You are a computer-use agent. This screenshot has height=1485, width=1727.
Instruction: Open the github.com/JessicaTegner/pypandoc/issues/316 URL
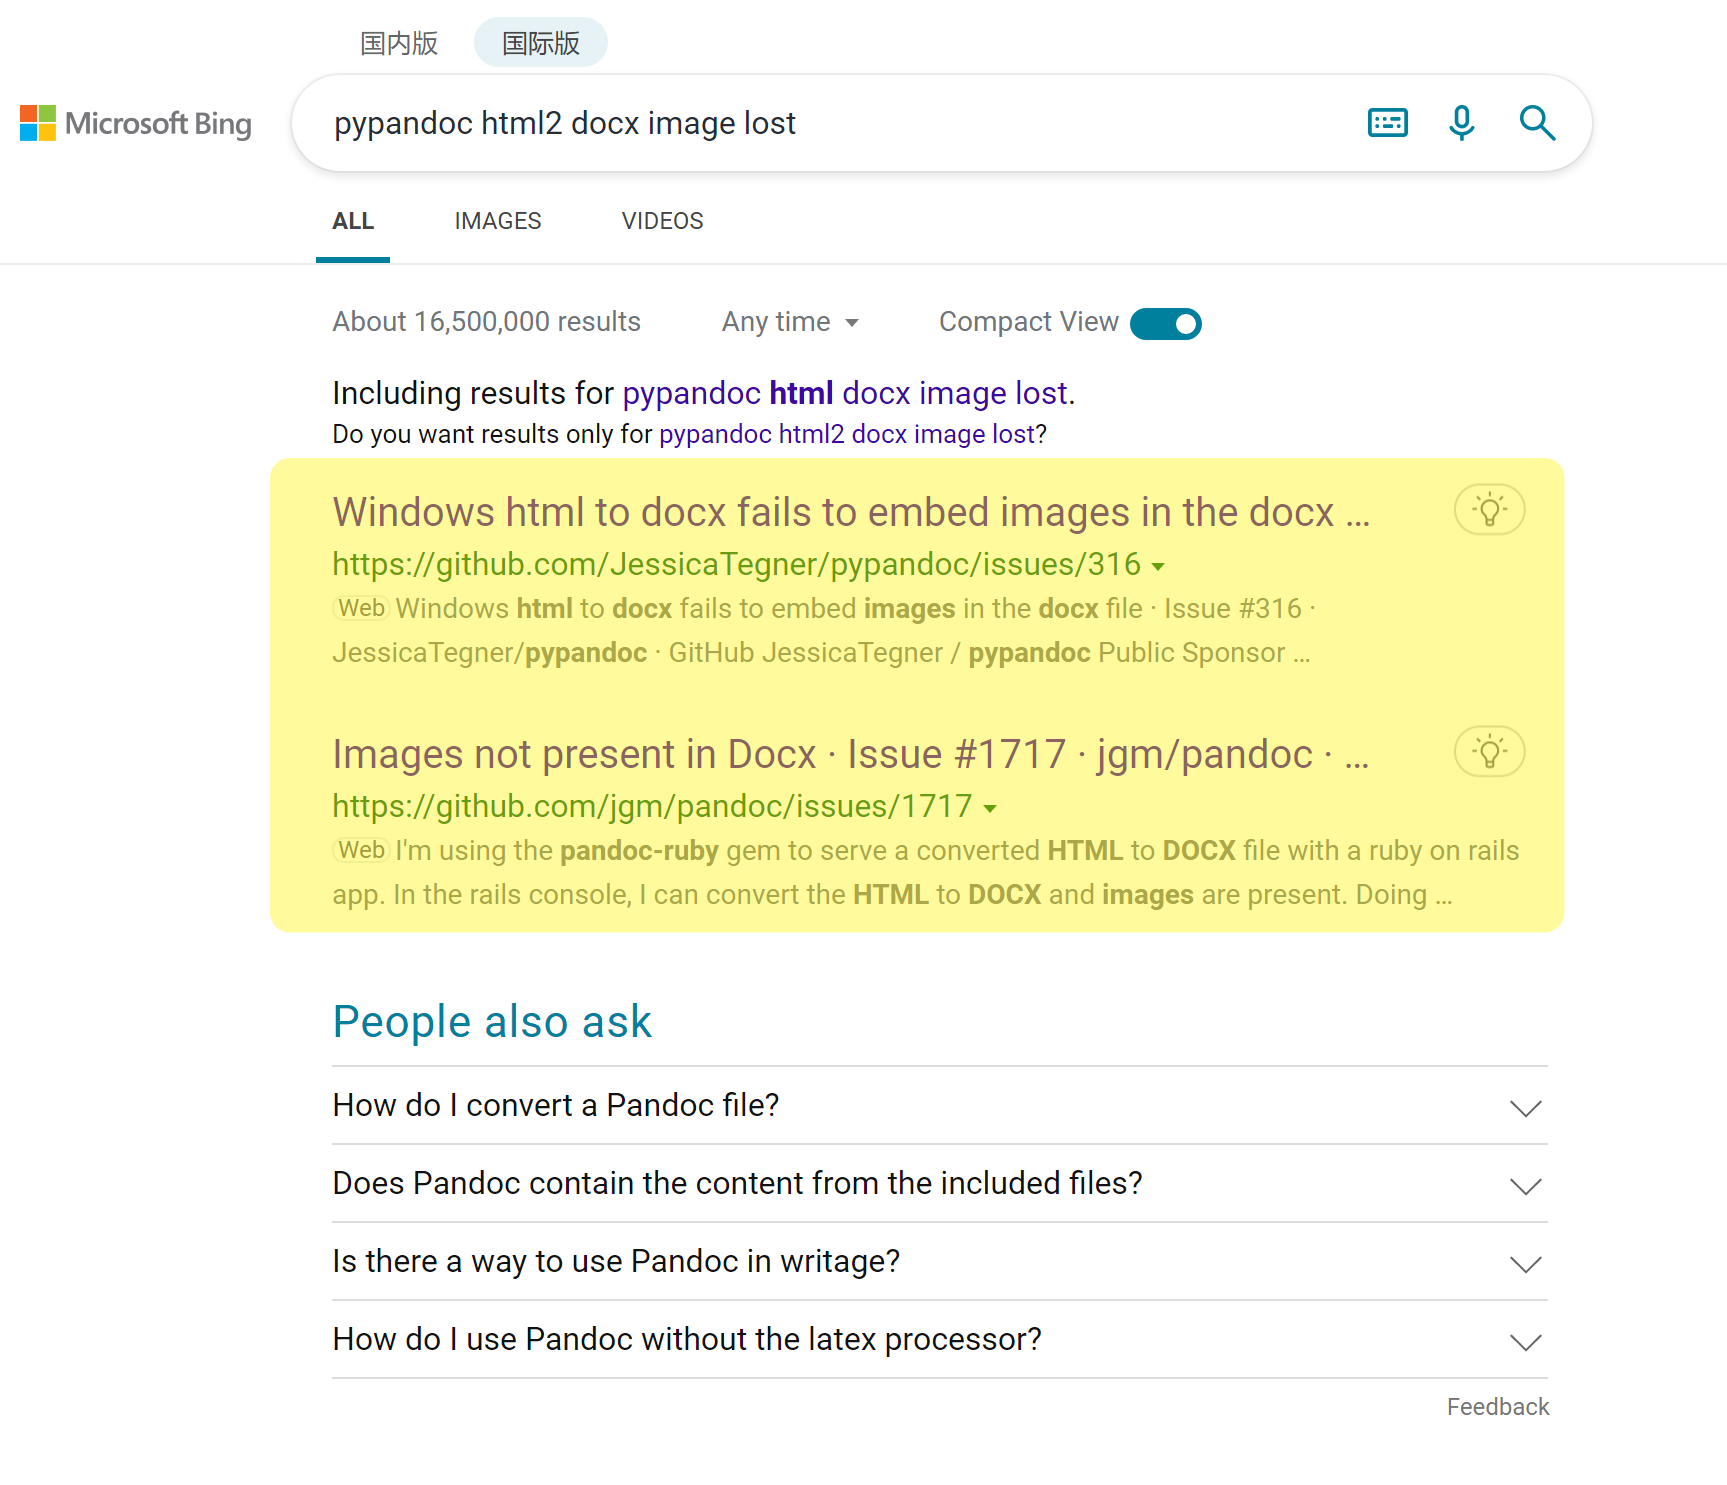(x=737, y=564)
